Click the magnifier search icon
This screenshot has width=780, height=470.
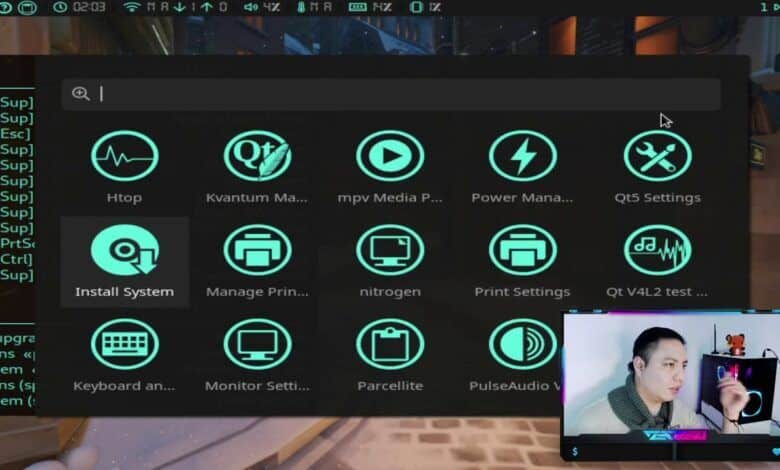coord(81,94)
